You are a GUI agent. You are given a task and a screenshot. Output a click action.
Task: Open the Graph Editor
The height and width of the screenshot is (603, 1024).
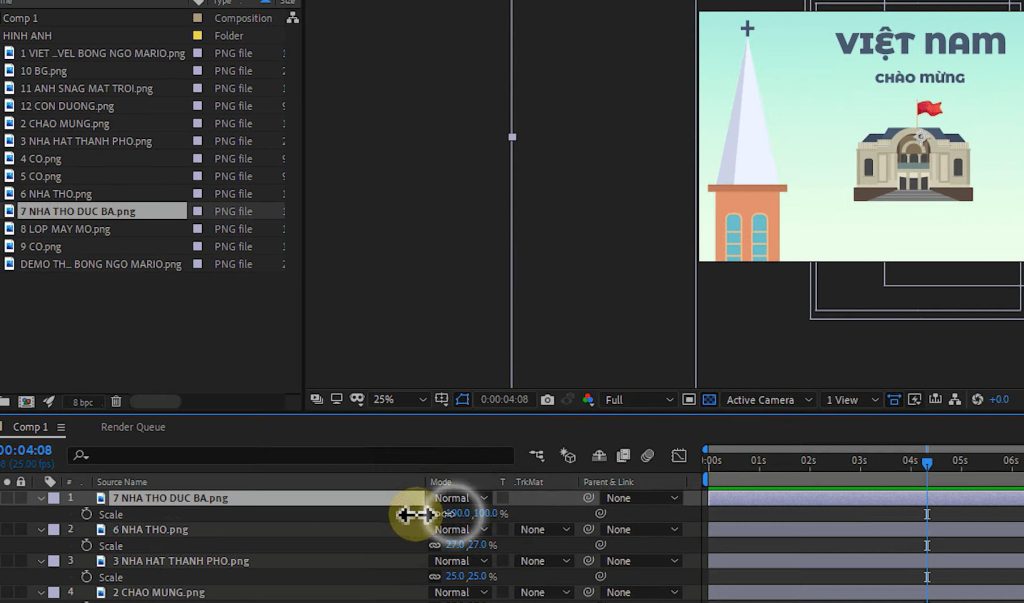678,455
